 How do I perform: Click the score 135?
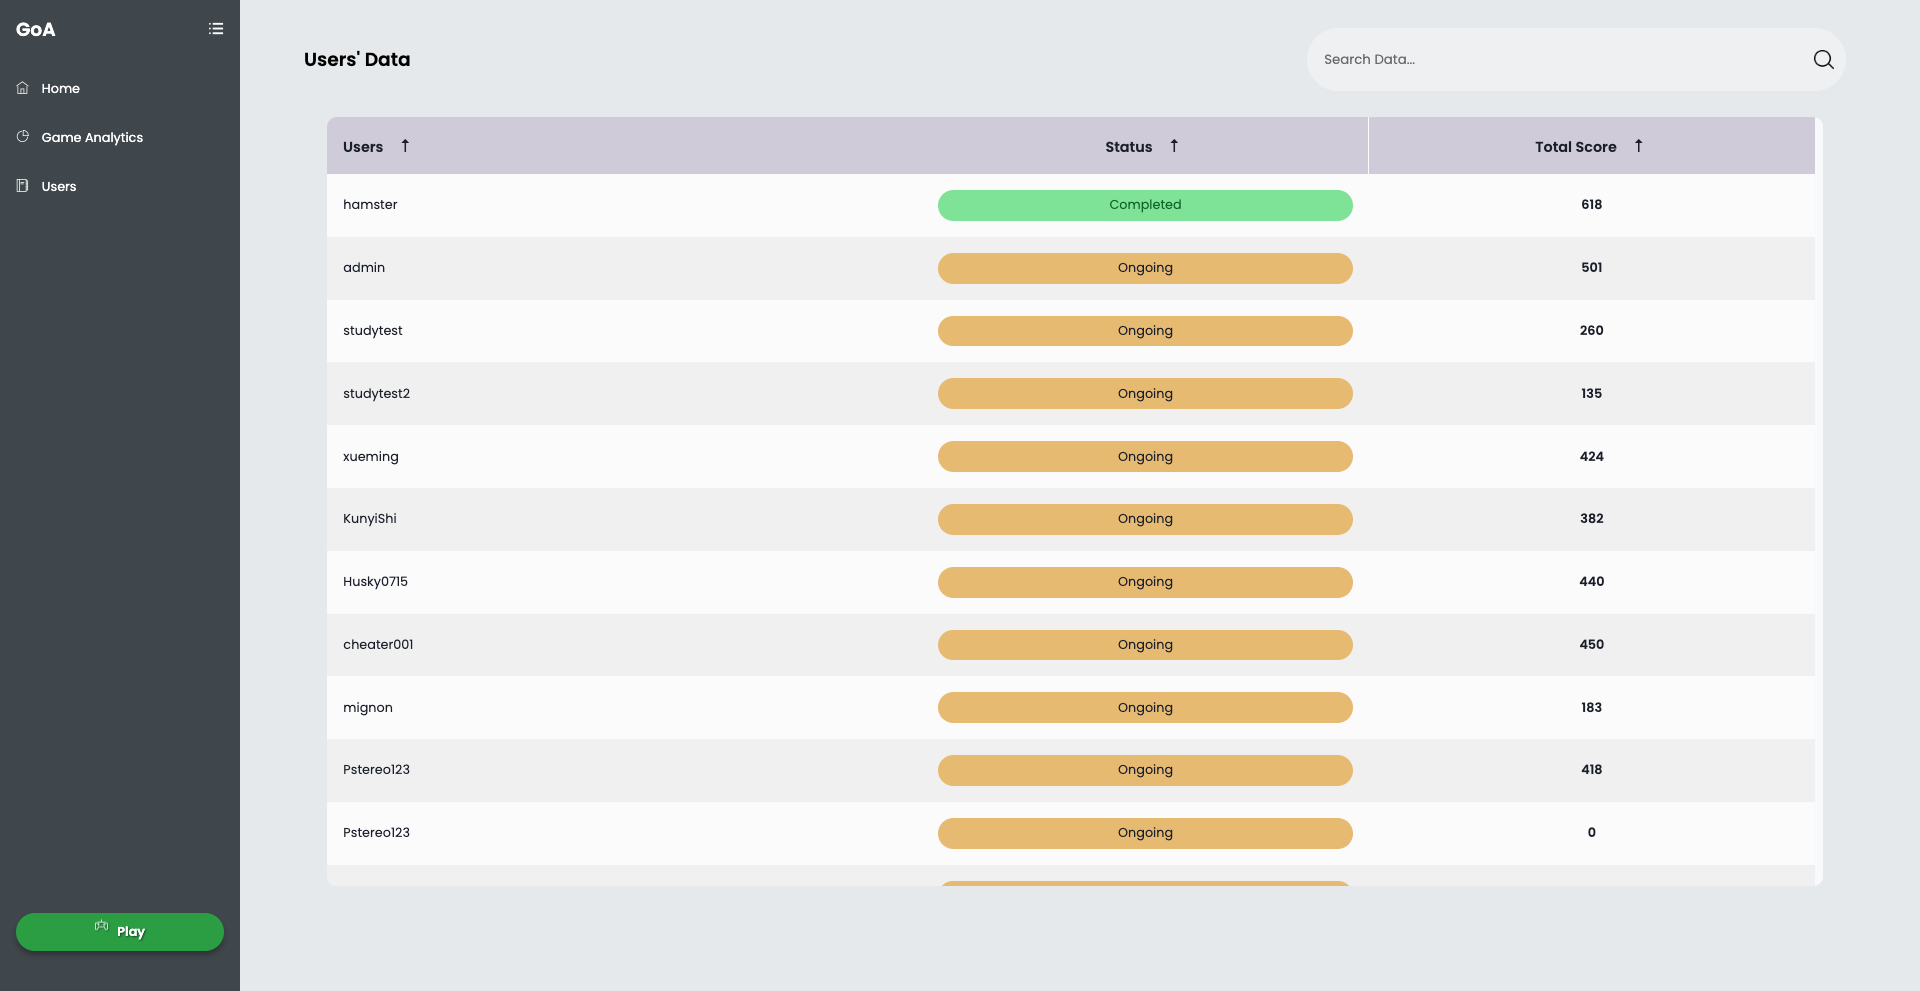1592,394
